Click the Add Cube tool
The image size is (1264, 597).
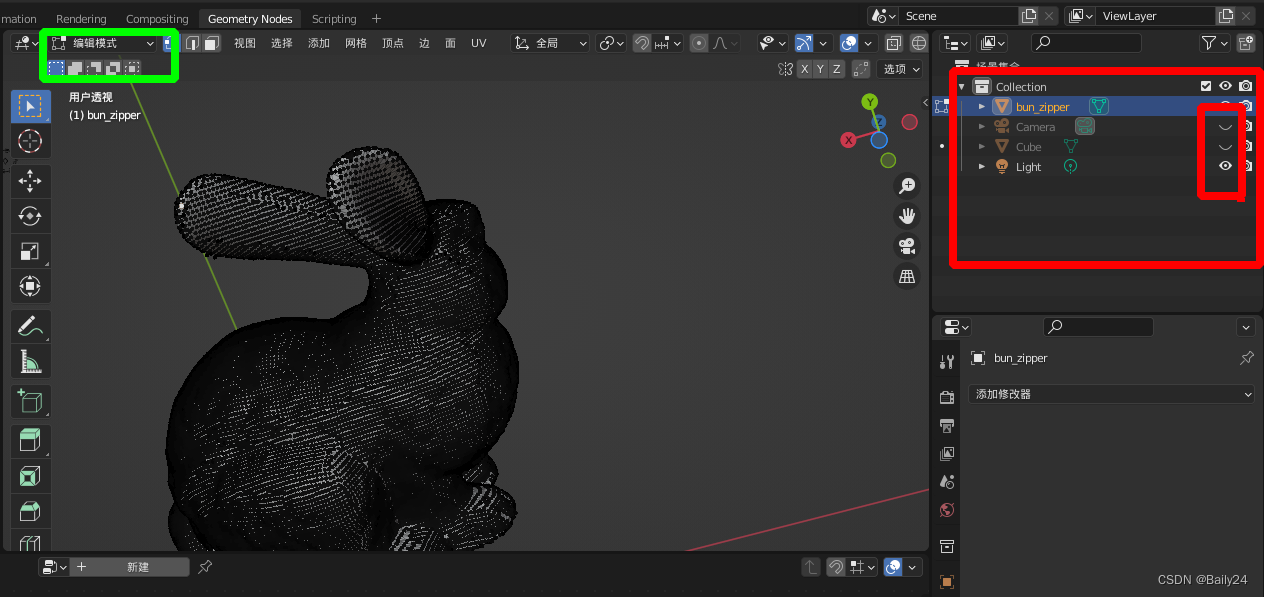coord(30,402)
